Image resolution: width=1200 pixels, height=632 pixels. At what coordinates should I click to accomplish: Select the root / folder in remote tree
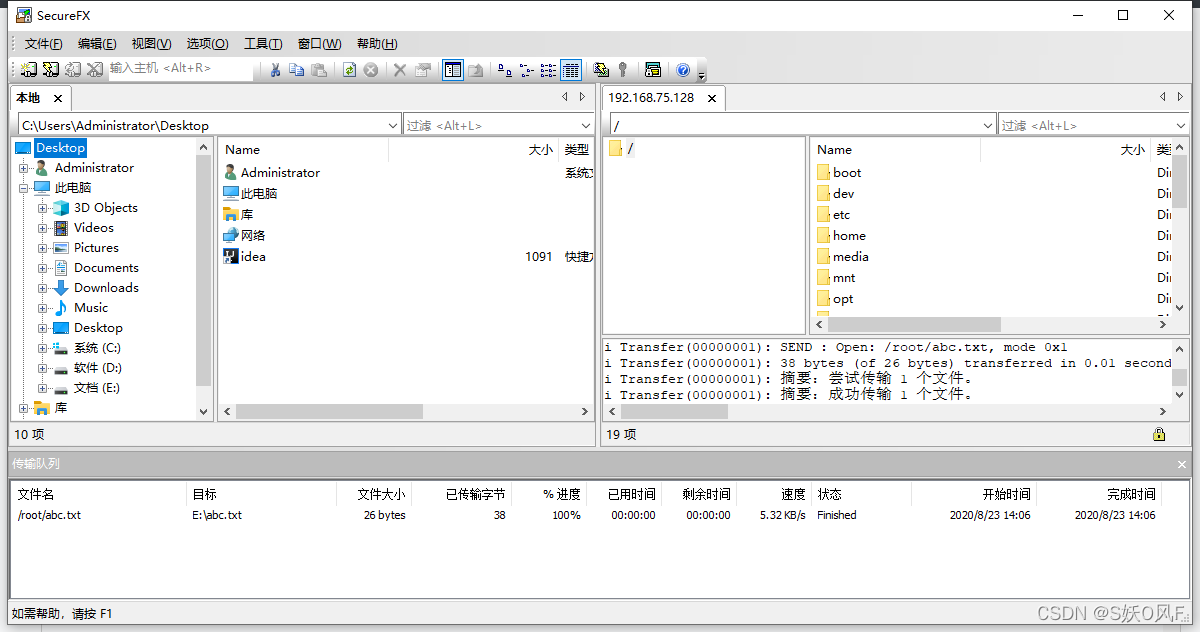click(x=630, y=148)
